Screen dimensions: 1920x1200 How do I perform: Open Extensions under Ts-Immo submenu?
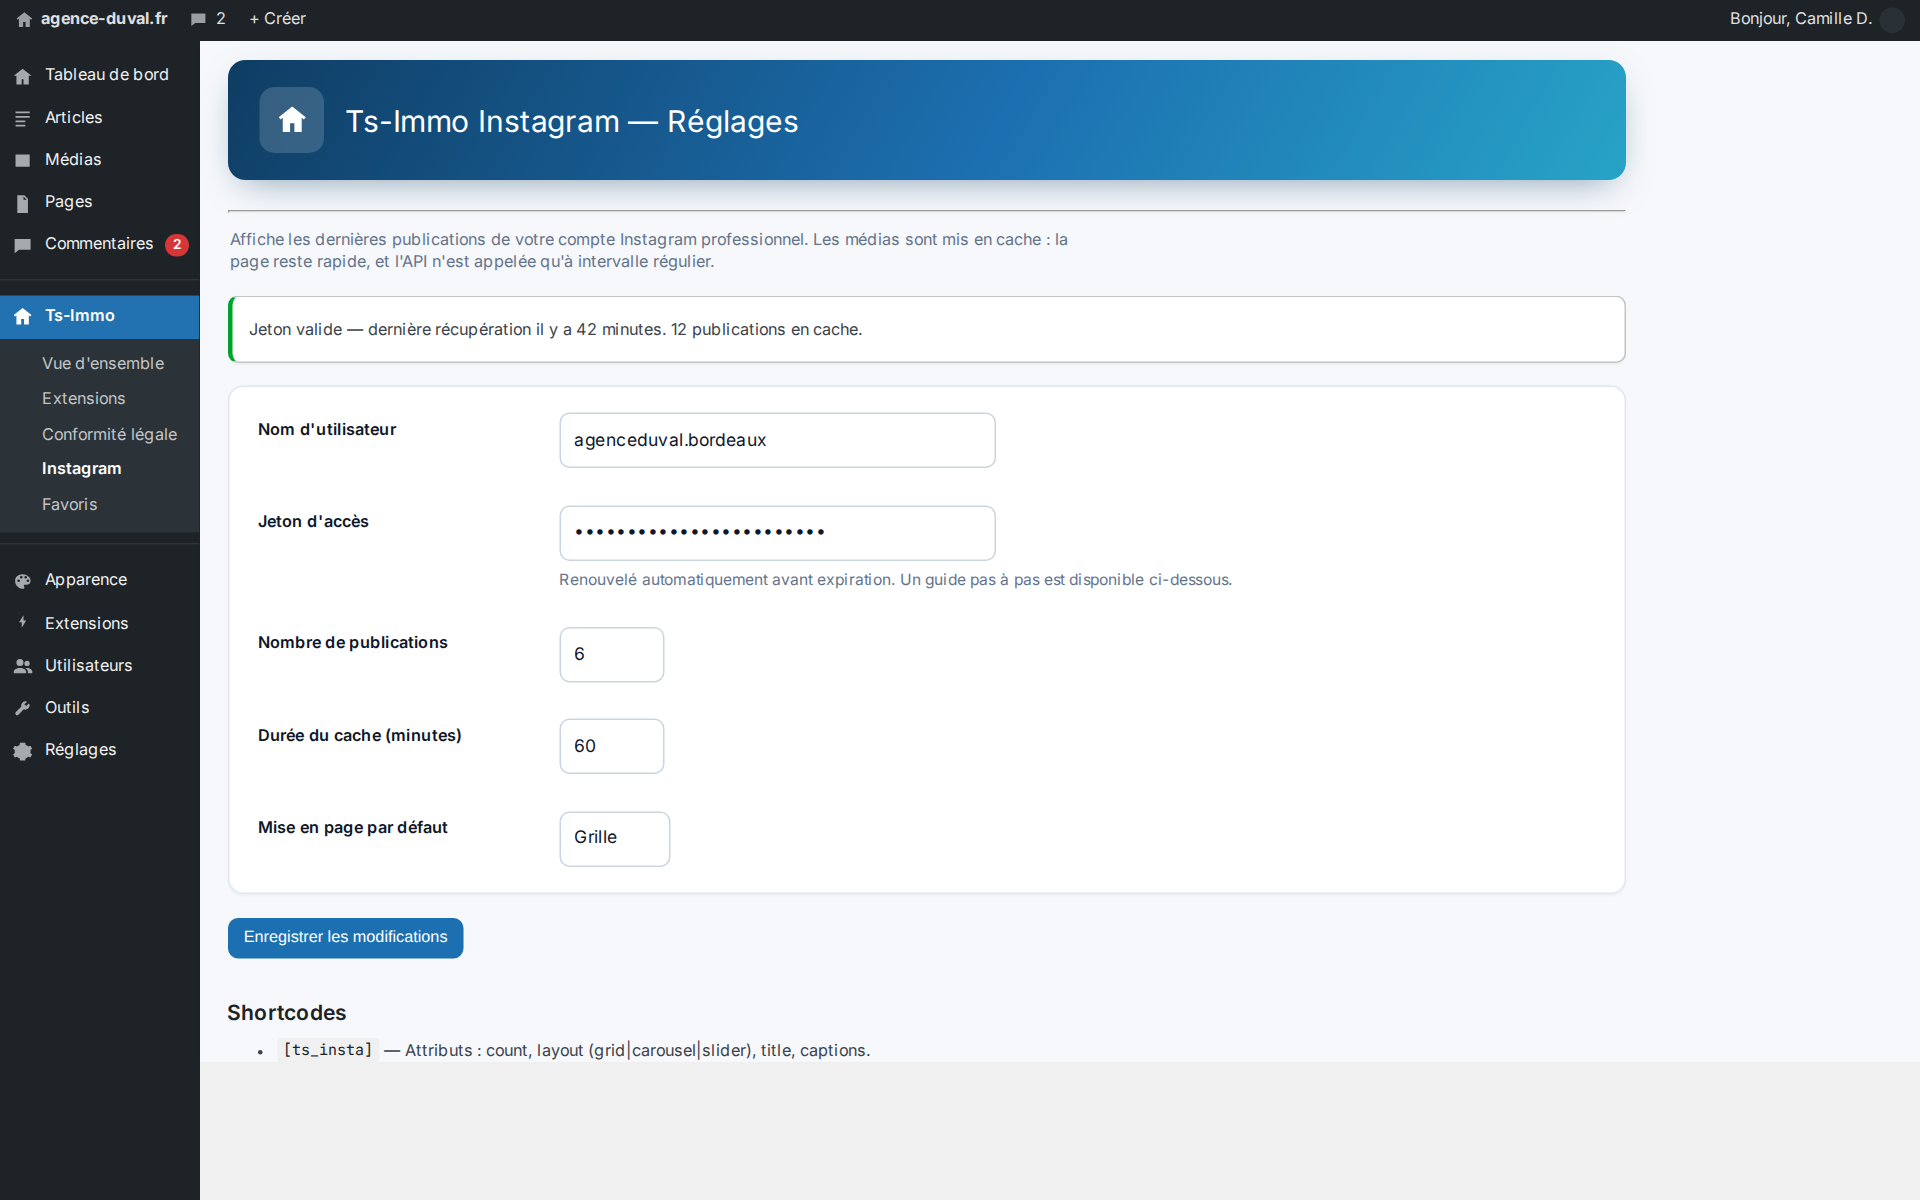tap(84, 398)
